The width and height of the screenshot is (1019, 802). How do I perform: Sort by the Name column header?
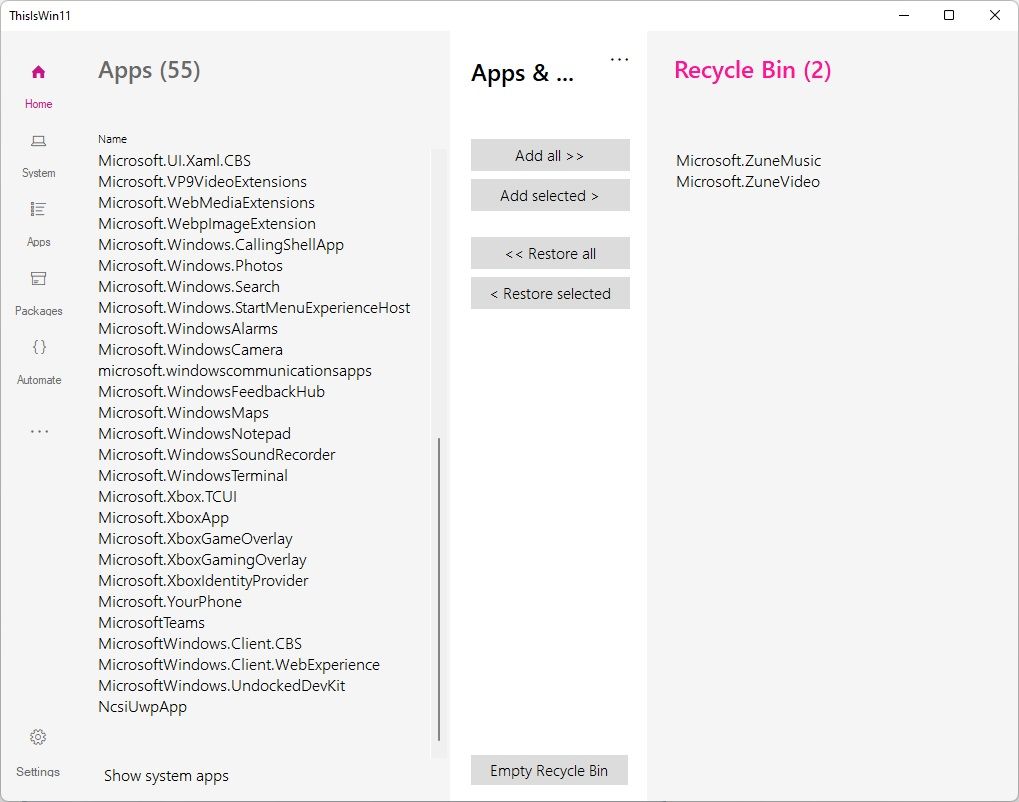pyautogui.click(x=112, y=139)
